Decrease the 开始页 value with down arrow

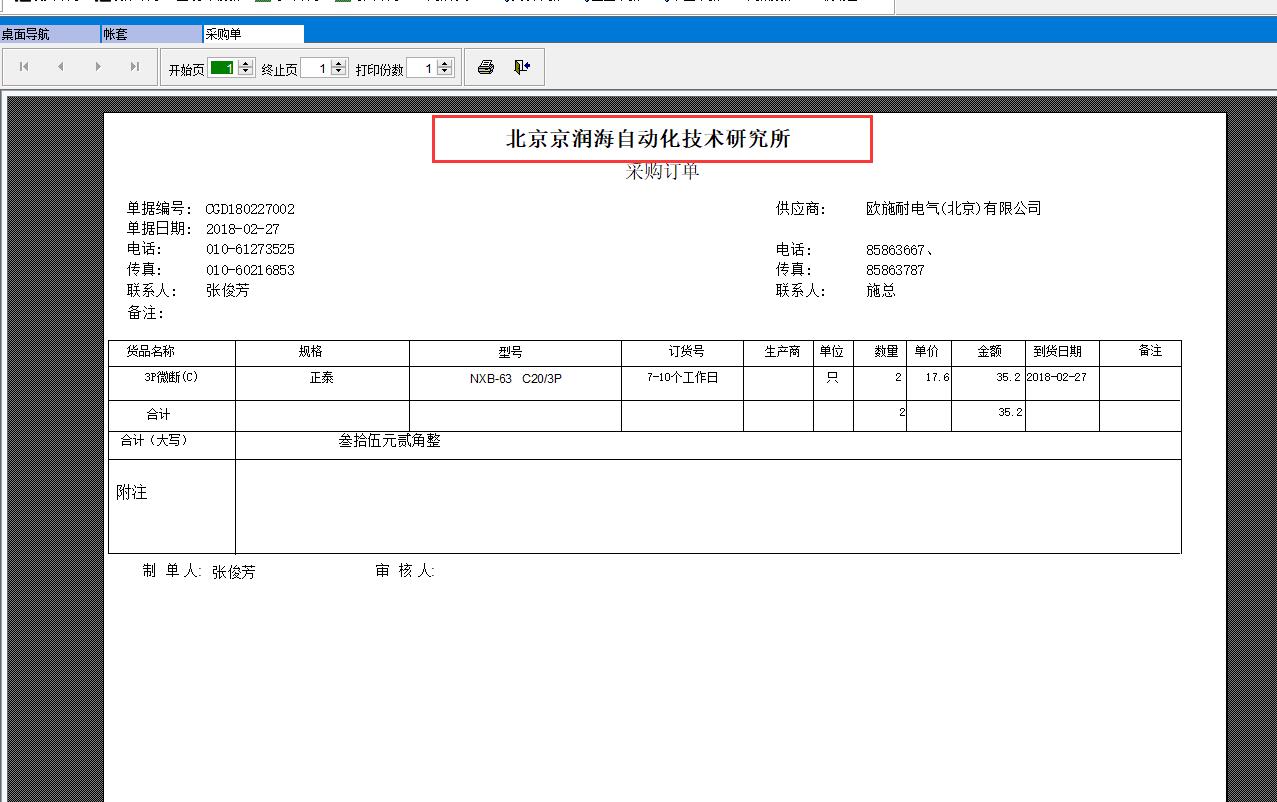(245, 73)
